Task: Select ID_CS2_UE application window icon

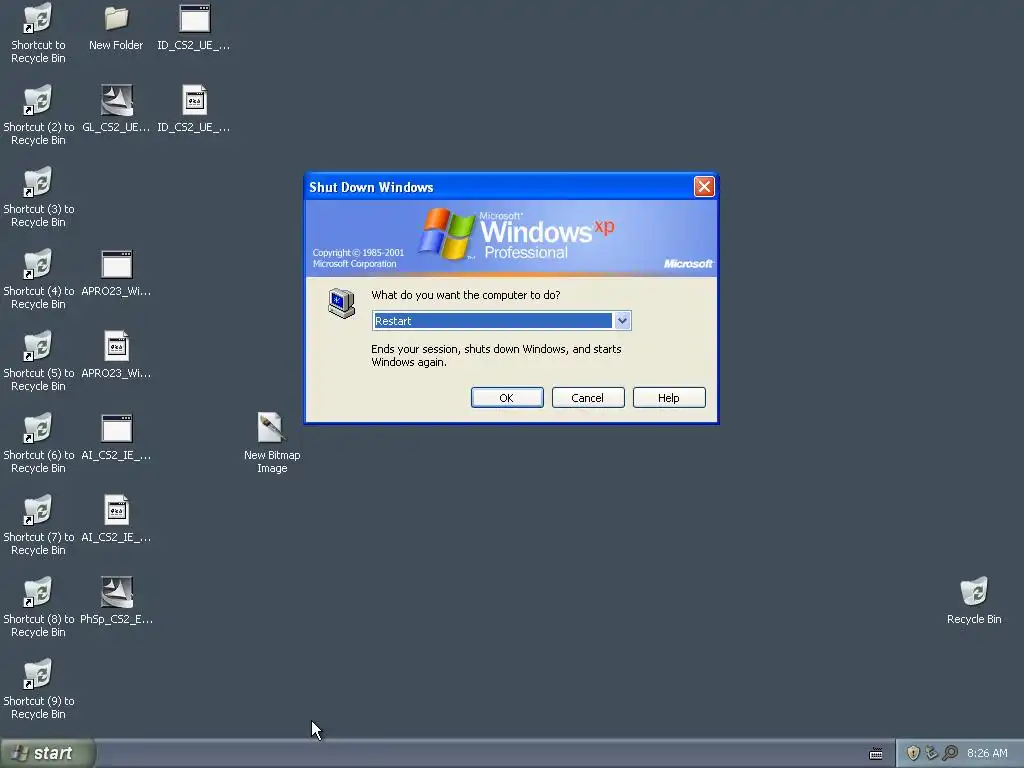Action: (194, 27)
